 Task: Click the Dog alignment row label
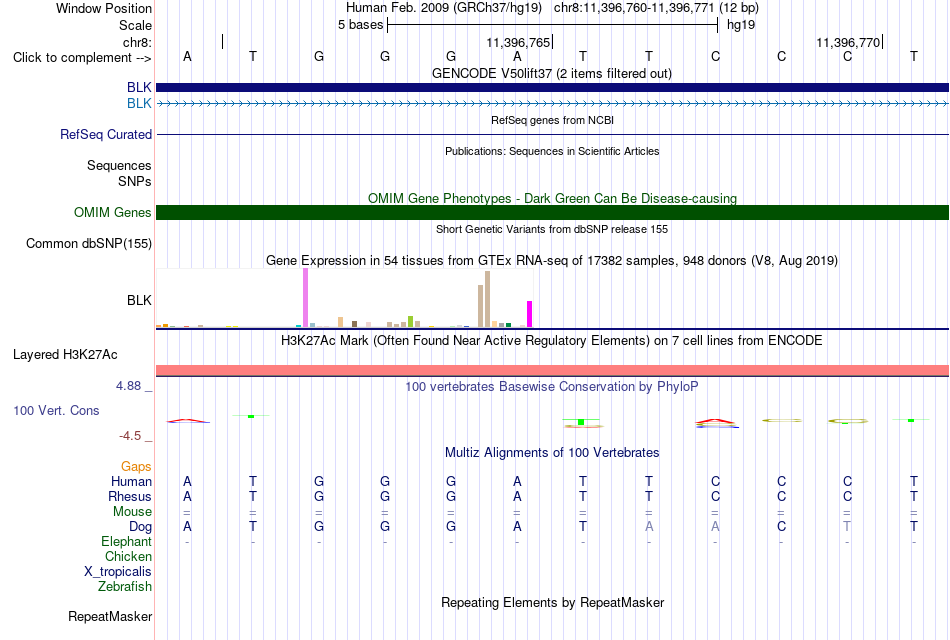140,527
